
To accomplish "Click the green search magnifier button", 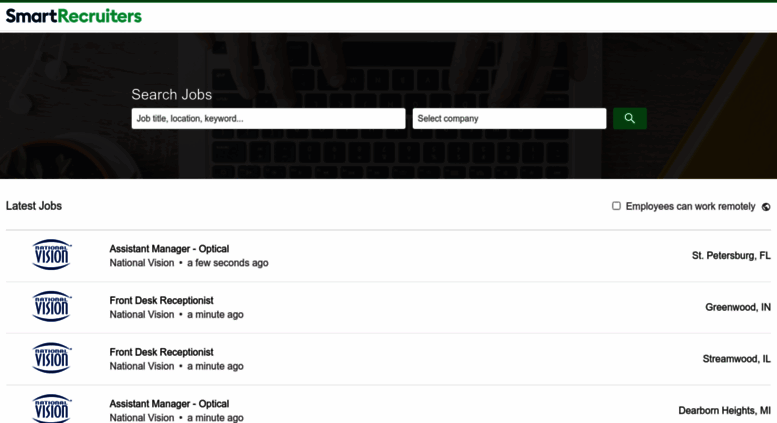I will point(629,118).
